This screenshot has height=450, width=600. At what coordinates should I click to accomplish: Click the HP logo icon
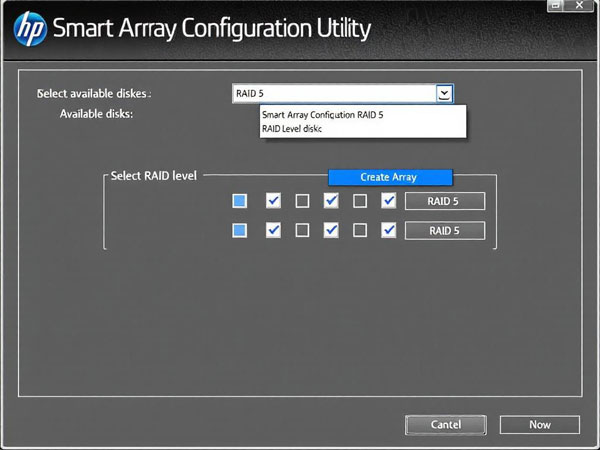(30, 29)
